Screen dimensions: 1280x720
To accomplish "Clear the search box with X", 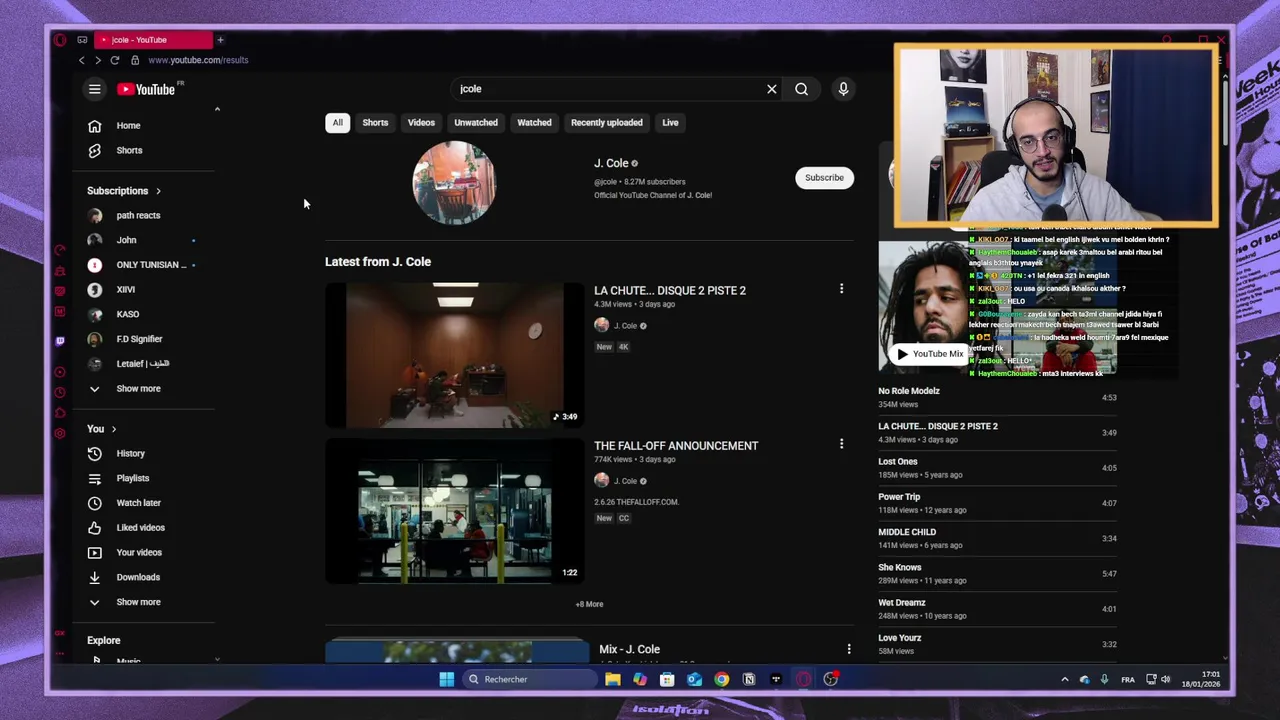I will [772, 89].
